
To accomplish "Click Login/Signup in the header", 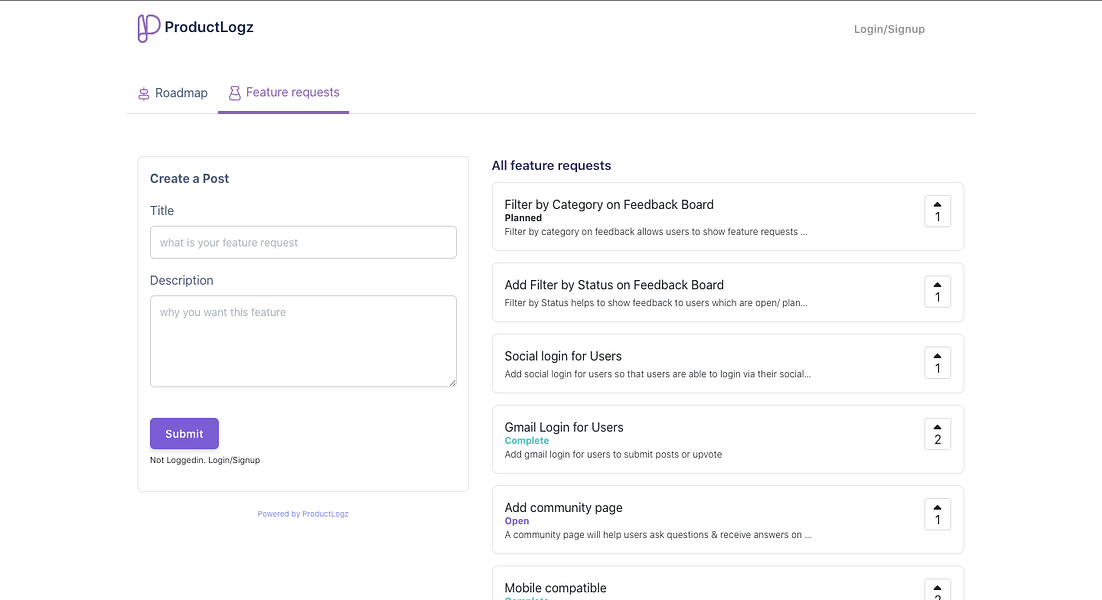I will 889,29.
